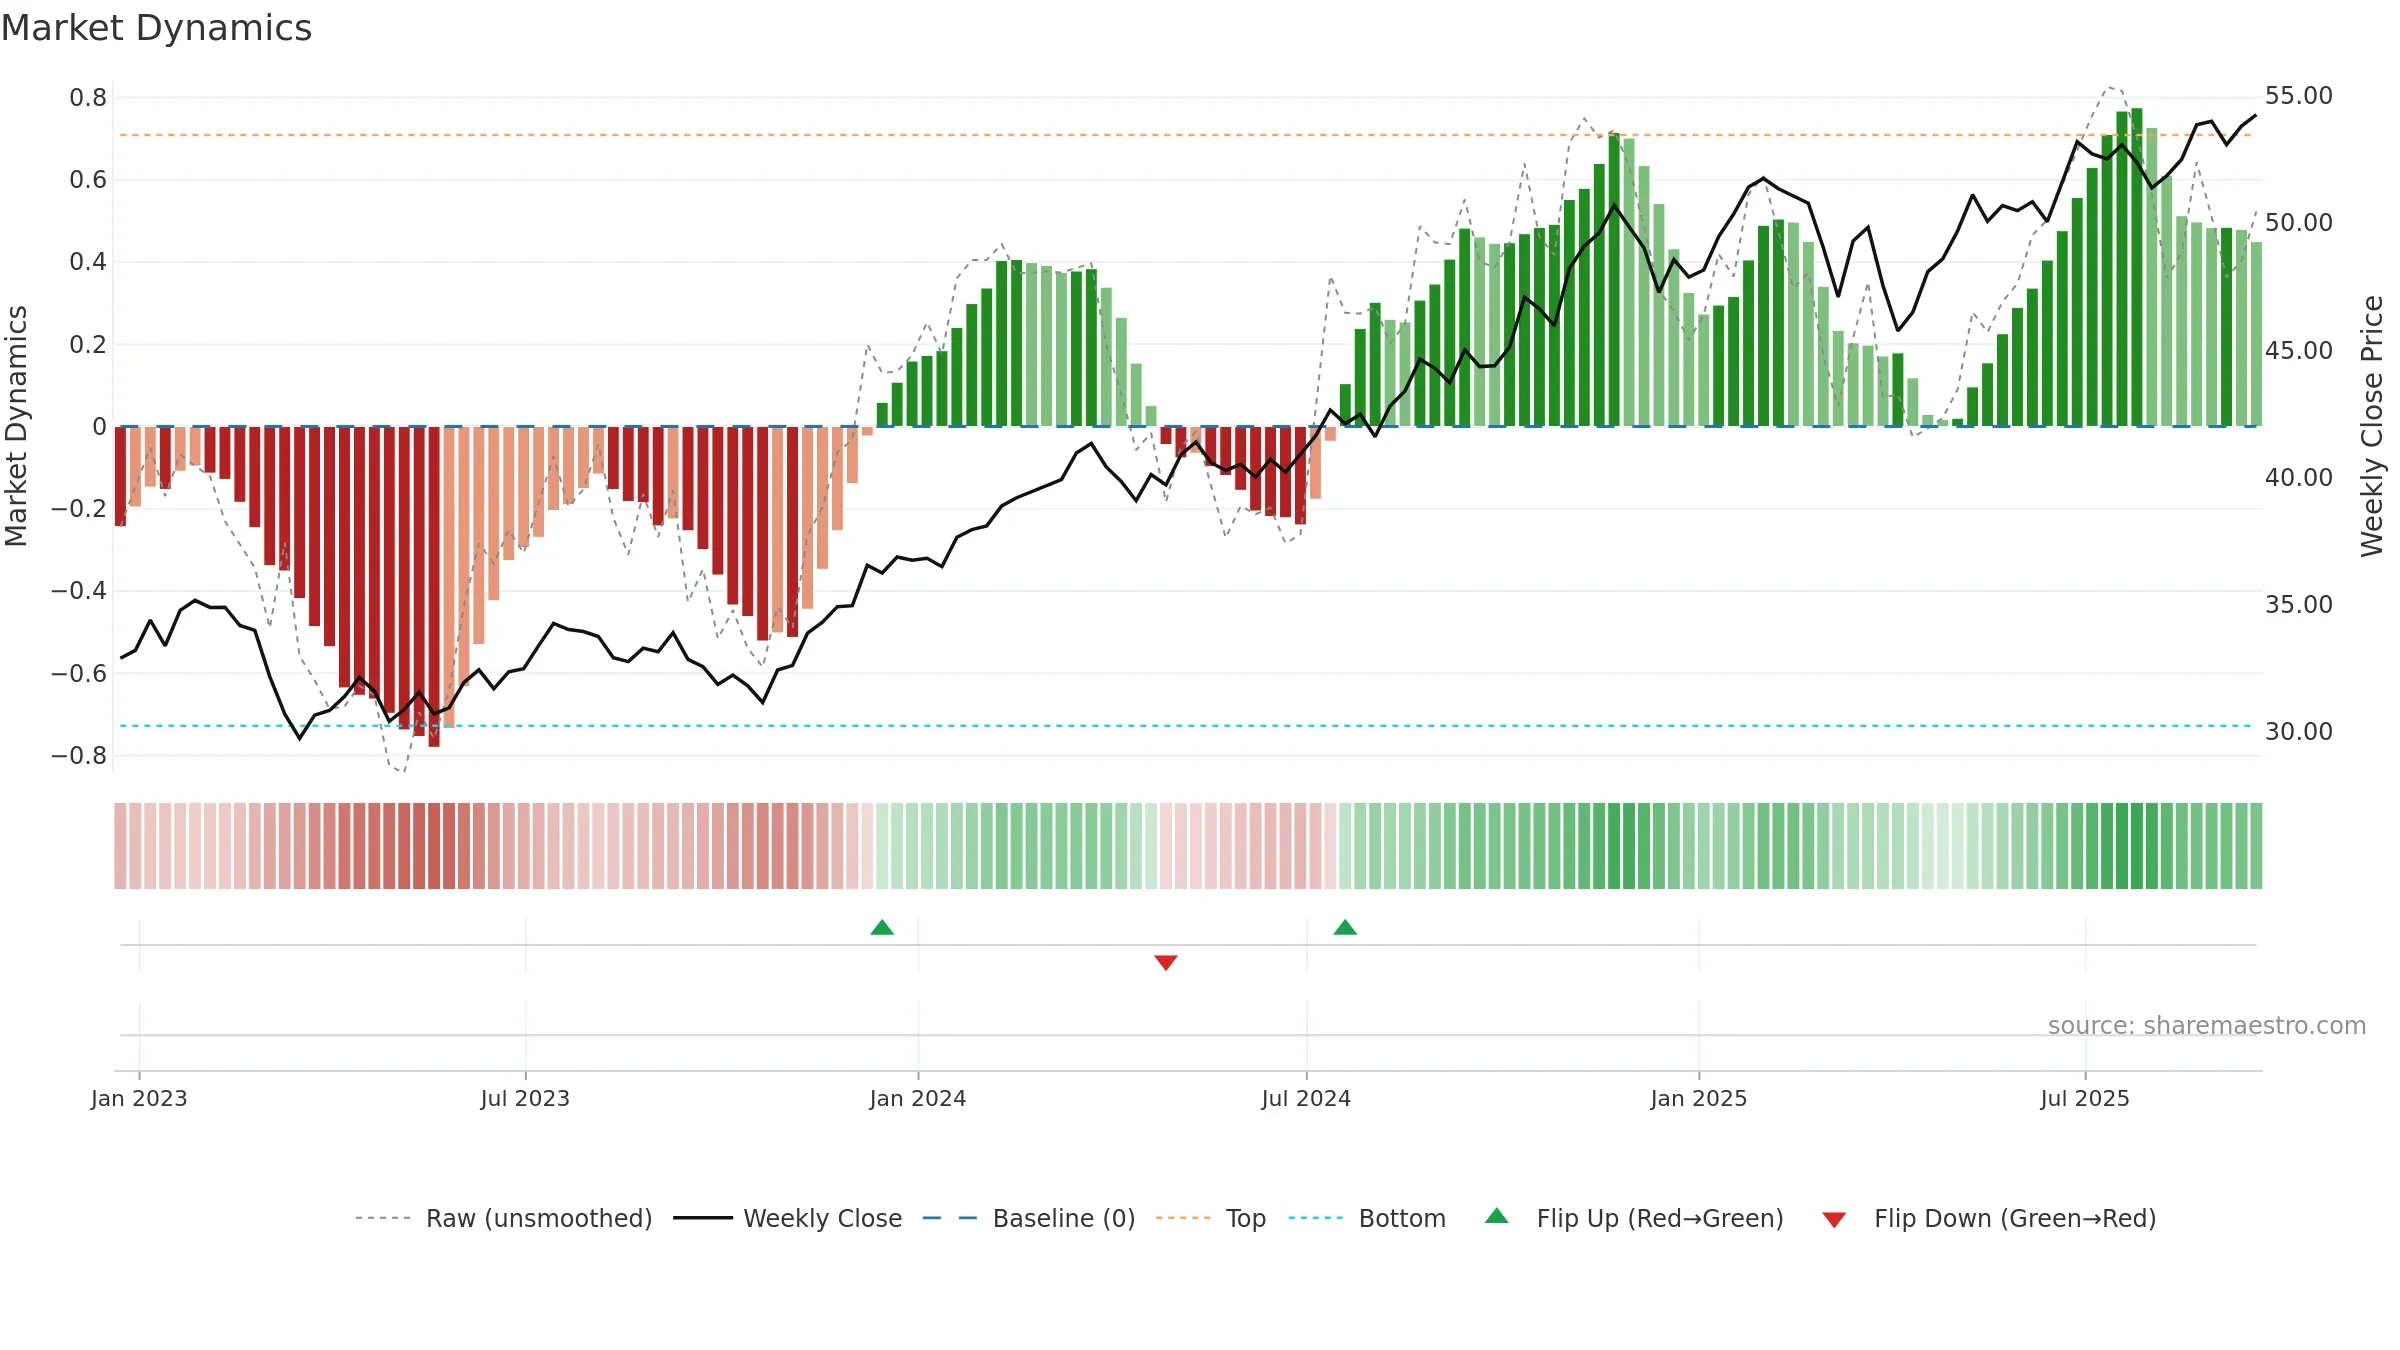This screenshot has height=1350, width=2400.
Task: Click the 35.00 price tick label
Action: tap(2299, 605)
